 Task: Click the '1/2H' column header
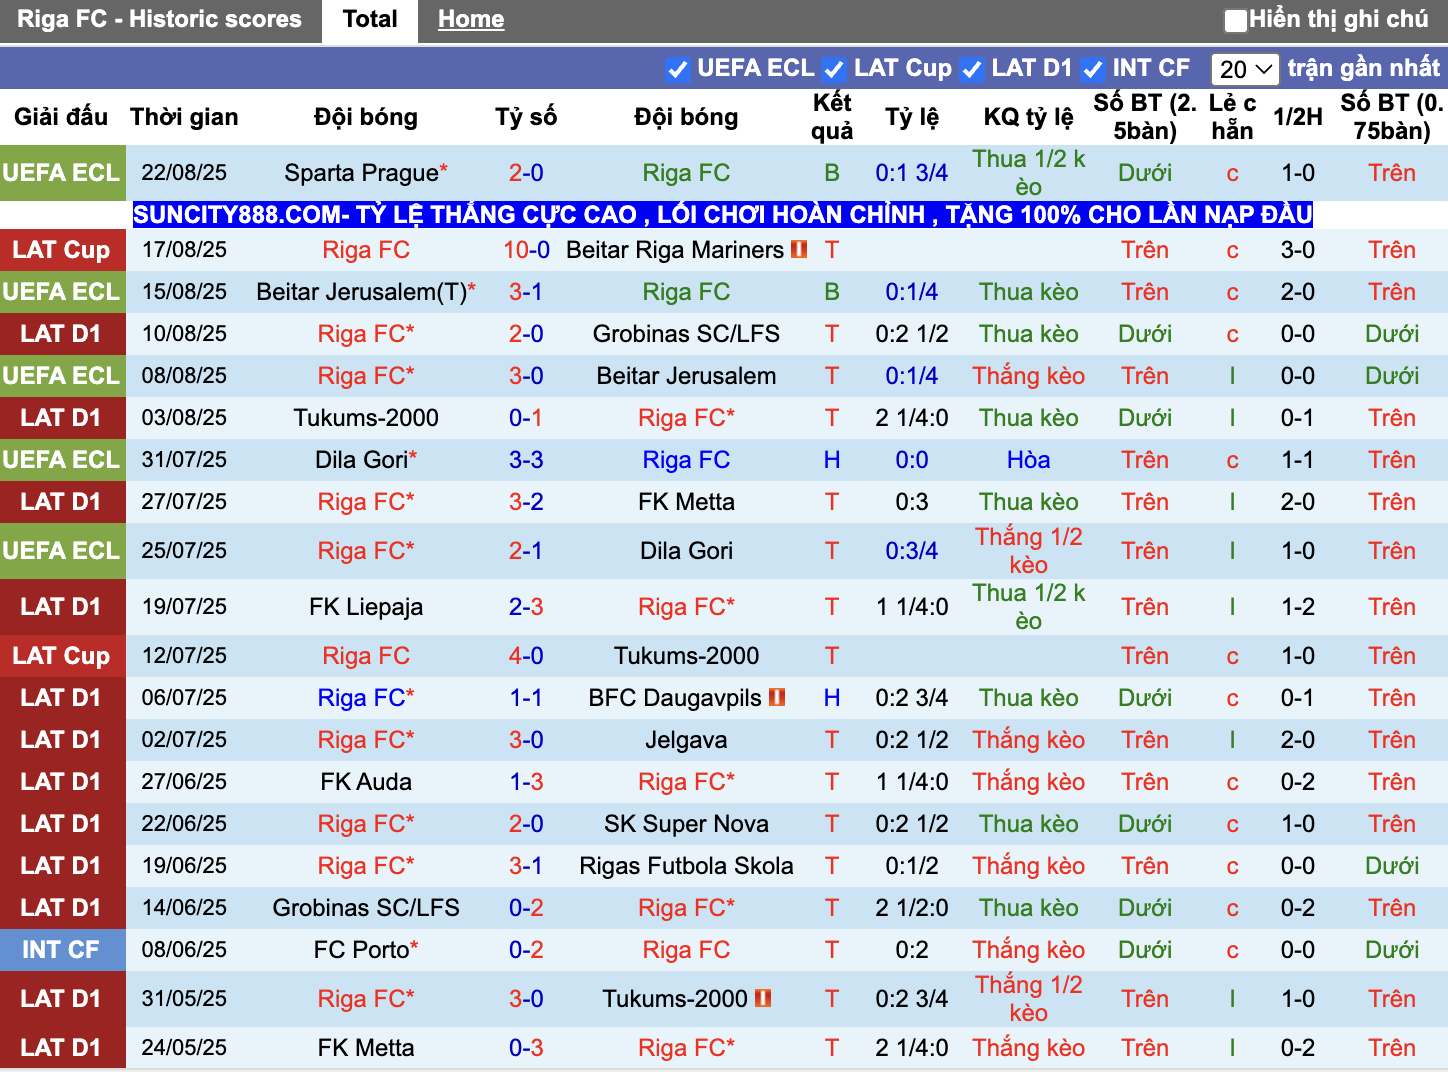(x=1298, y=117)
